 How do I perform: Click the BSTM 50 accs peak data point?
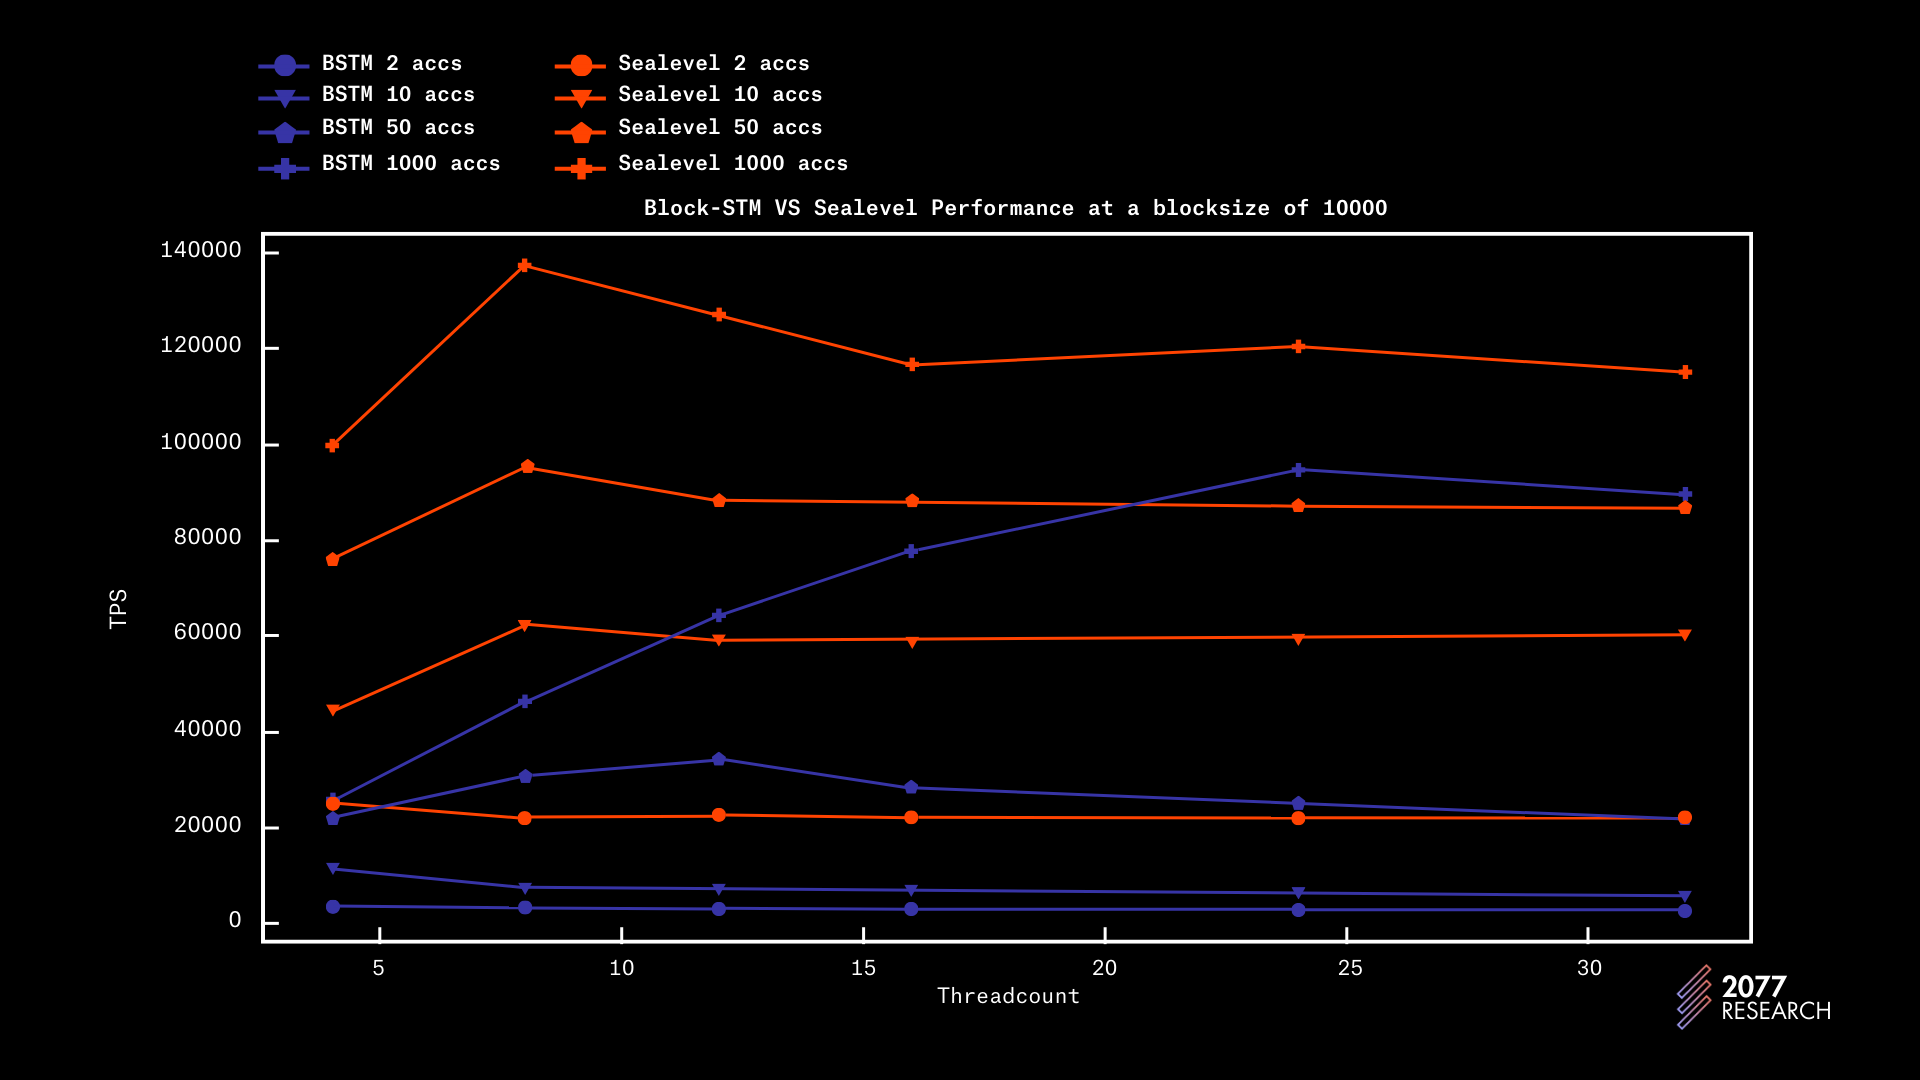(x=718, y=759)
